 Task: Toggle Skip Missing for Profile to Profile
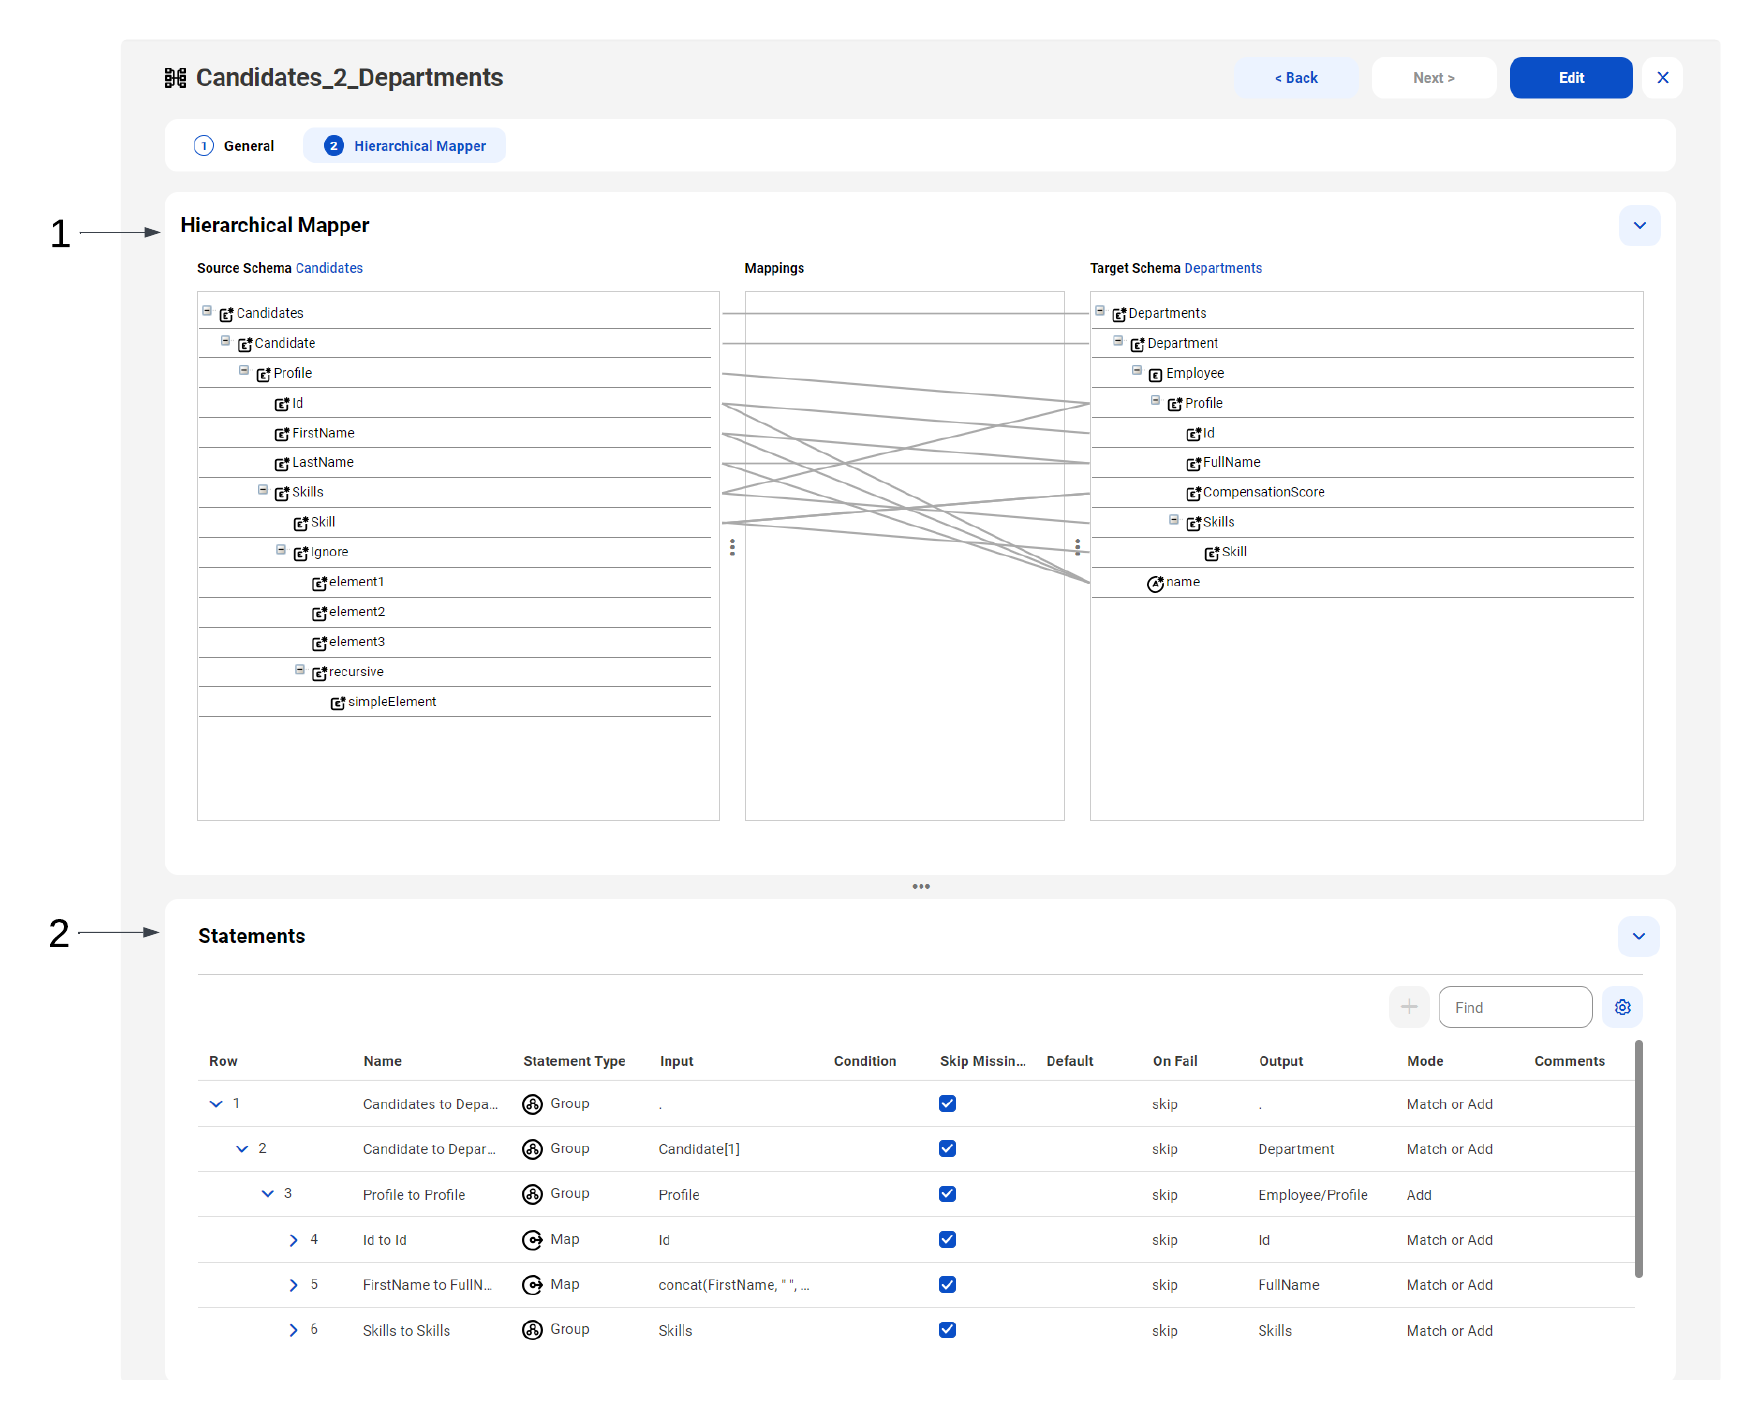click(x=947, y=1194)
